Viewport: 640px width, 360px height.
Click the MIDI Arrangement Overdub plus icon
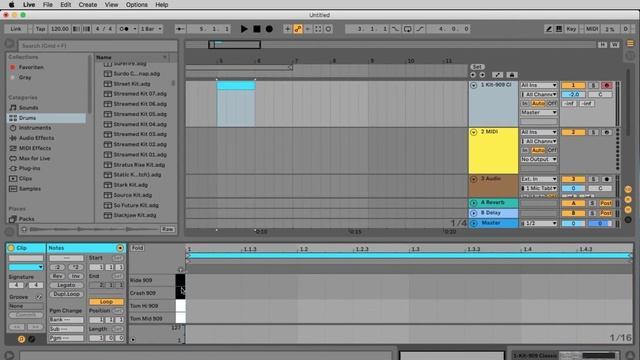coord(287,29)
